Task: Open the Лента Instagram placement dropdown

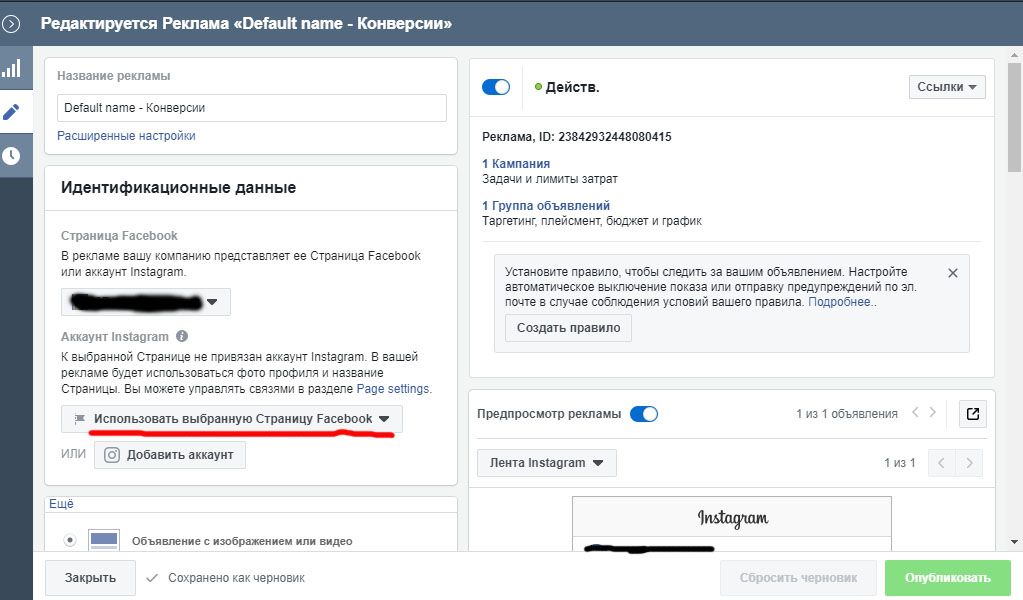Action: click(x=547, y=463)
